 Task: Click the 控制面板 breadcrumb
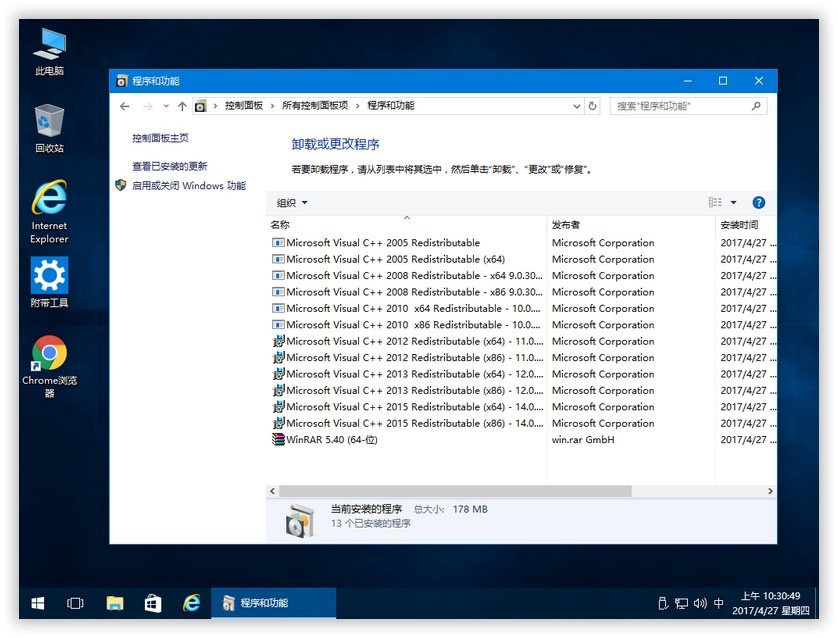click(244, 106)
